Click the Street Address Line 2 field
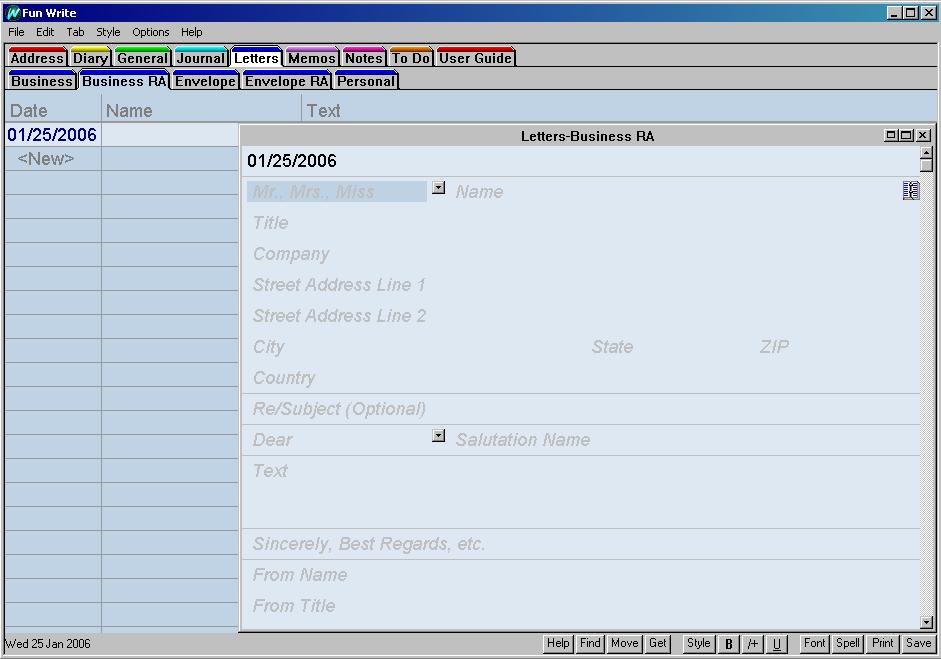Image resolution: width=941 pixels, height=659 pixels. click(x=580, y=316)
